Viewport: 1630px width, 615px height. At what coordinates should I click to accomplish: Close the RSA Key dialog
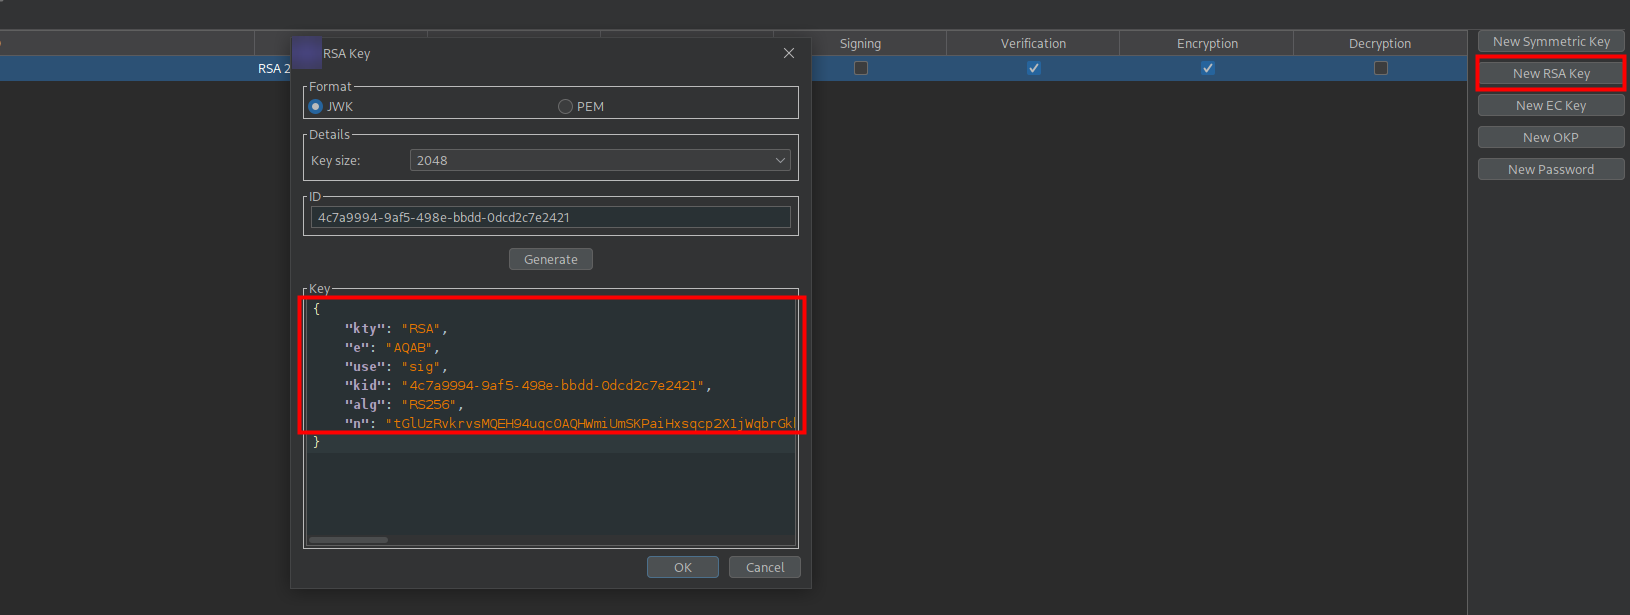coord(789,53)
